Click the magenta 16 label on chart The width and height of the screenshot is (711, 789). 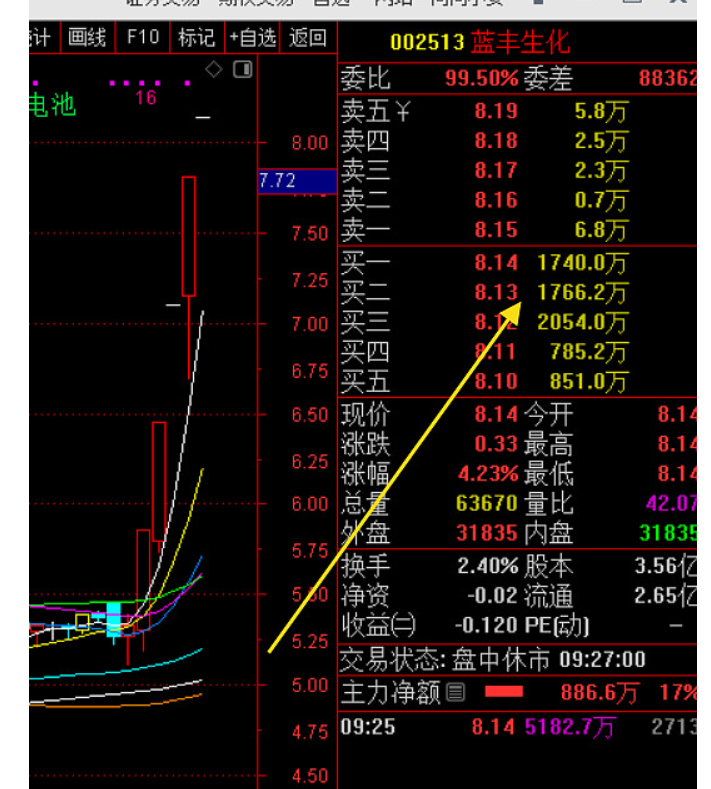click(146, 98)
